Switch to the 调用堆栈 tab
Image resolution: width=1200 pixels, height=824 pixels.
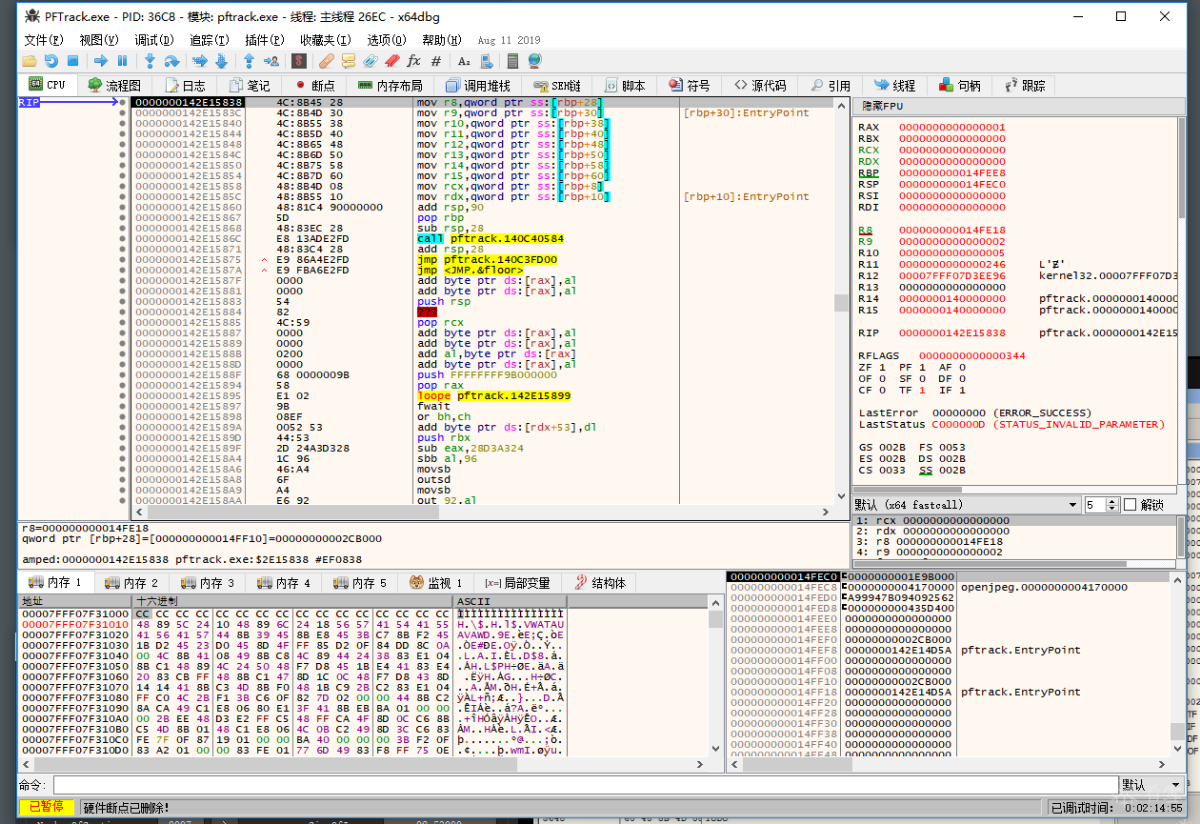[x=479, y=85]
